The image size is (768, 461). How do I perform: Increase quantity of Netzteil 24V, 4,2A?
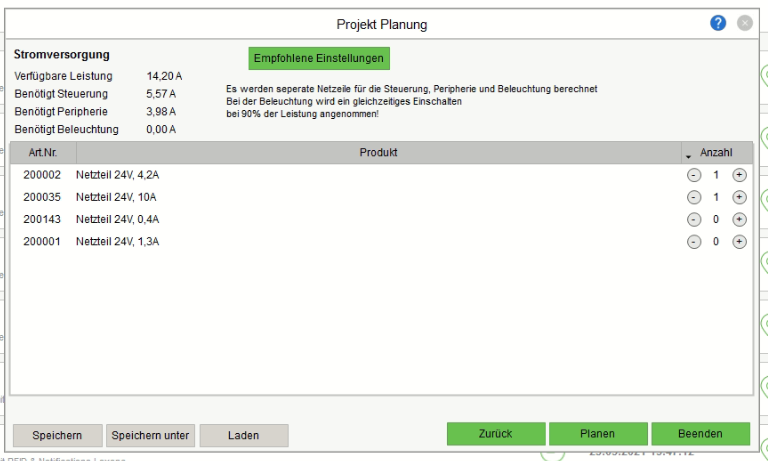tap(739, 175)
